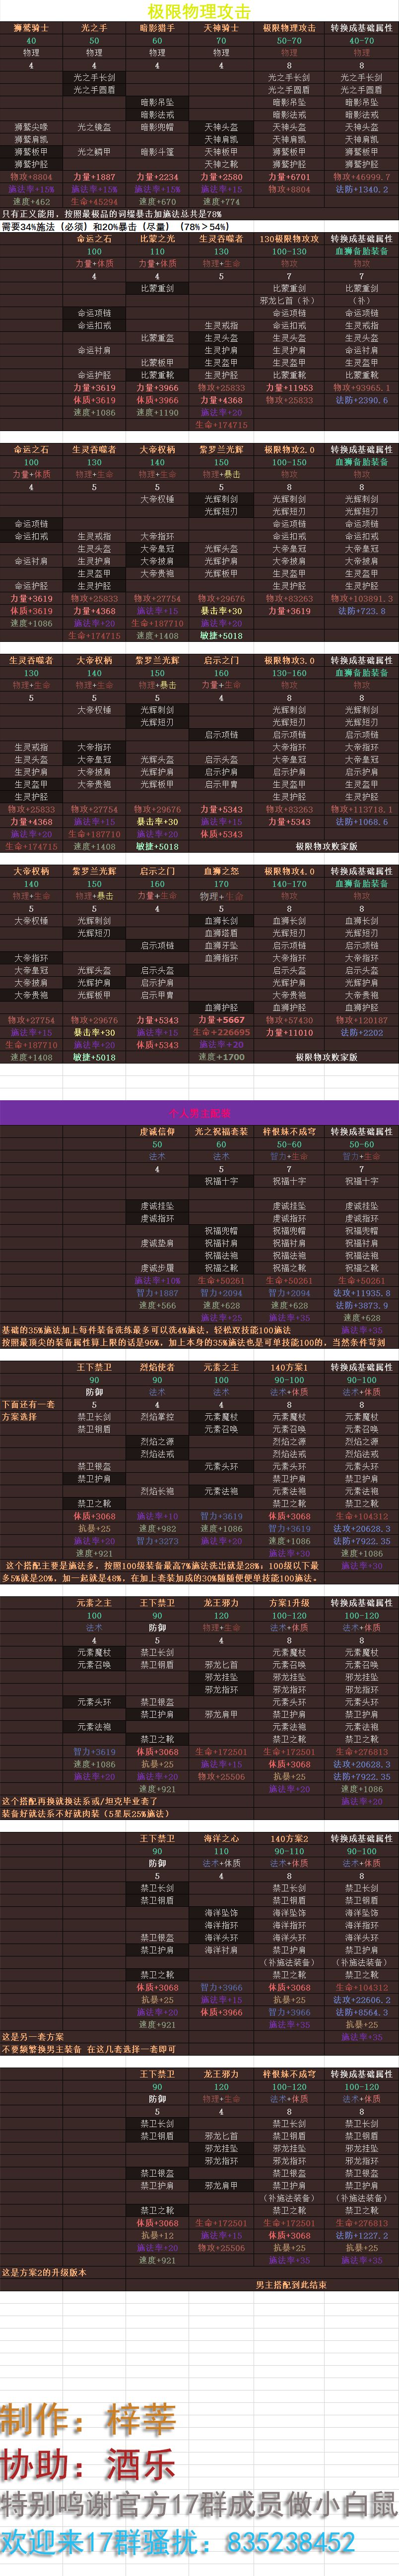
Task: Click the 暗影斗篷 equipment cell
Action: [x=157, y=152]
